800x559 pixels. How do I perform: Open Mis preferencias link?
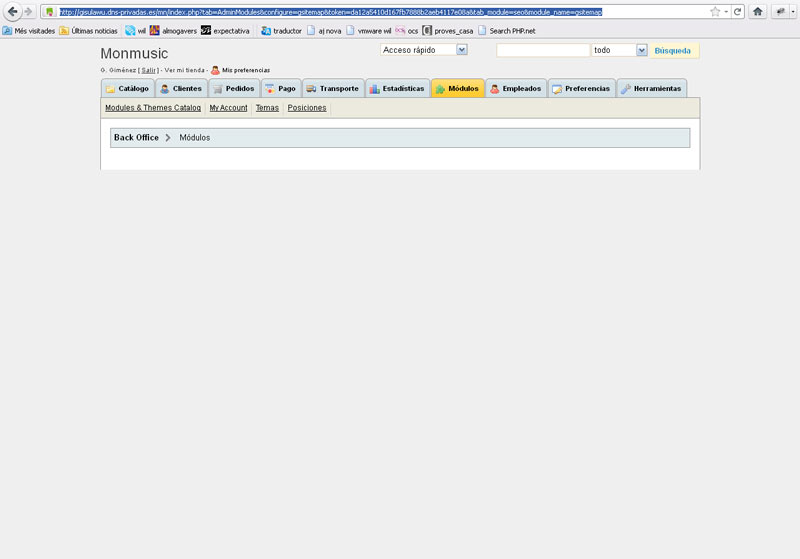pos(246,70)
